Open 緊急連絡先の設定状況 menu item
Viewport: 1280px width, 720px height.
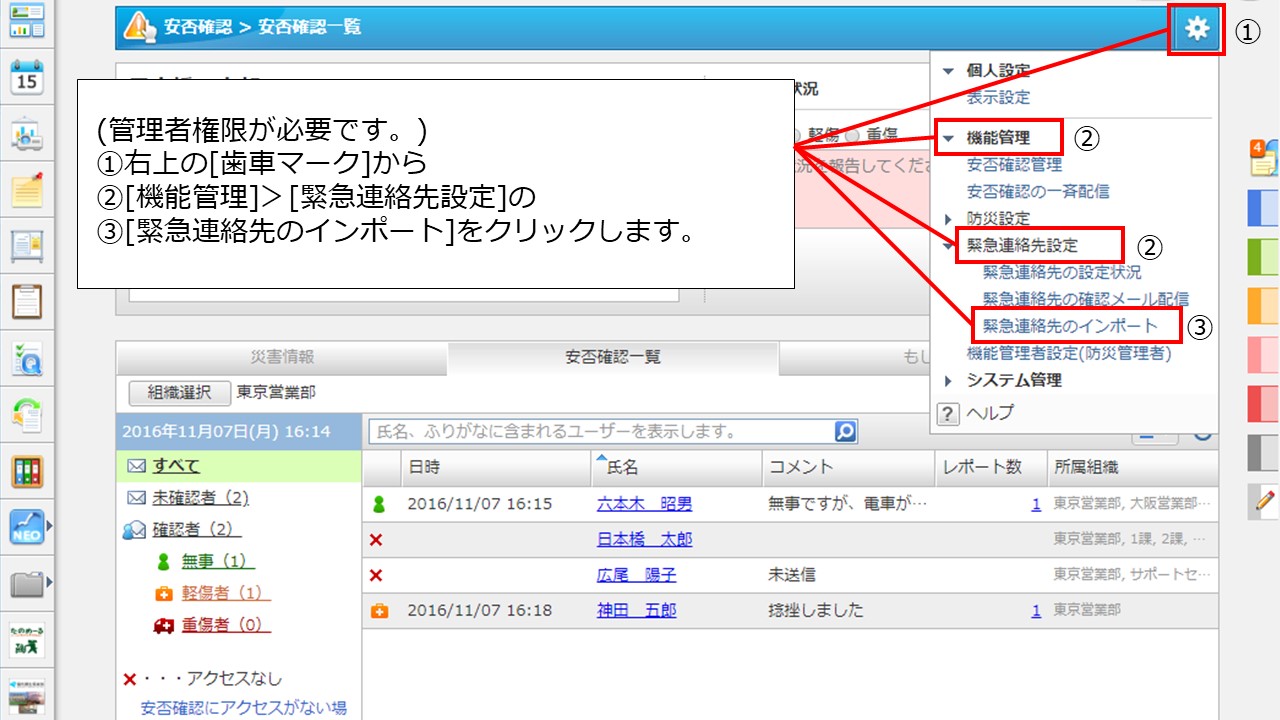[x=1062, y=272]
